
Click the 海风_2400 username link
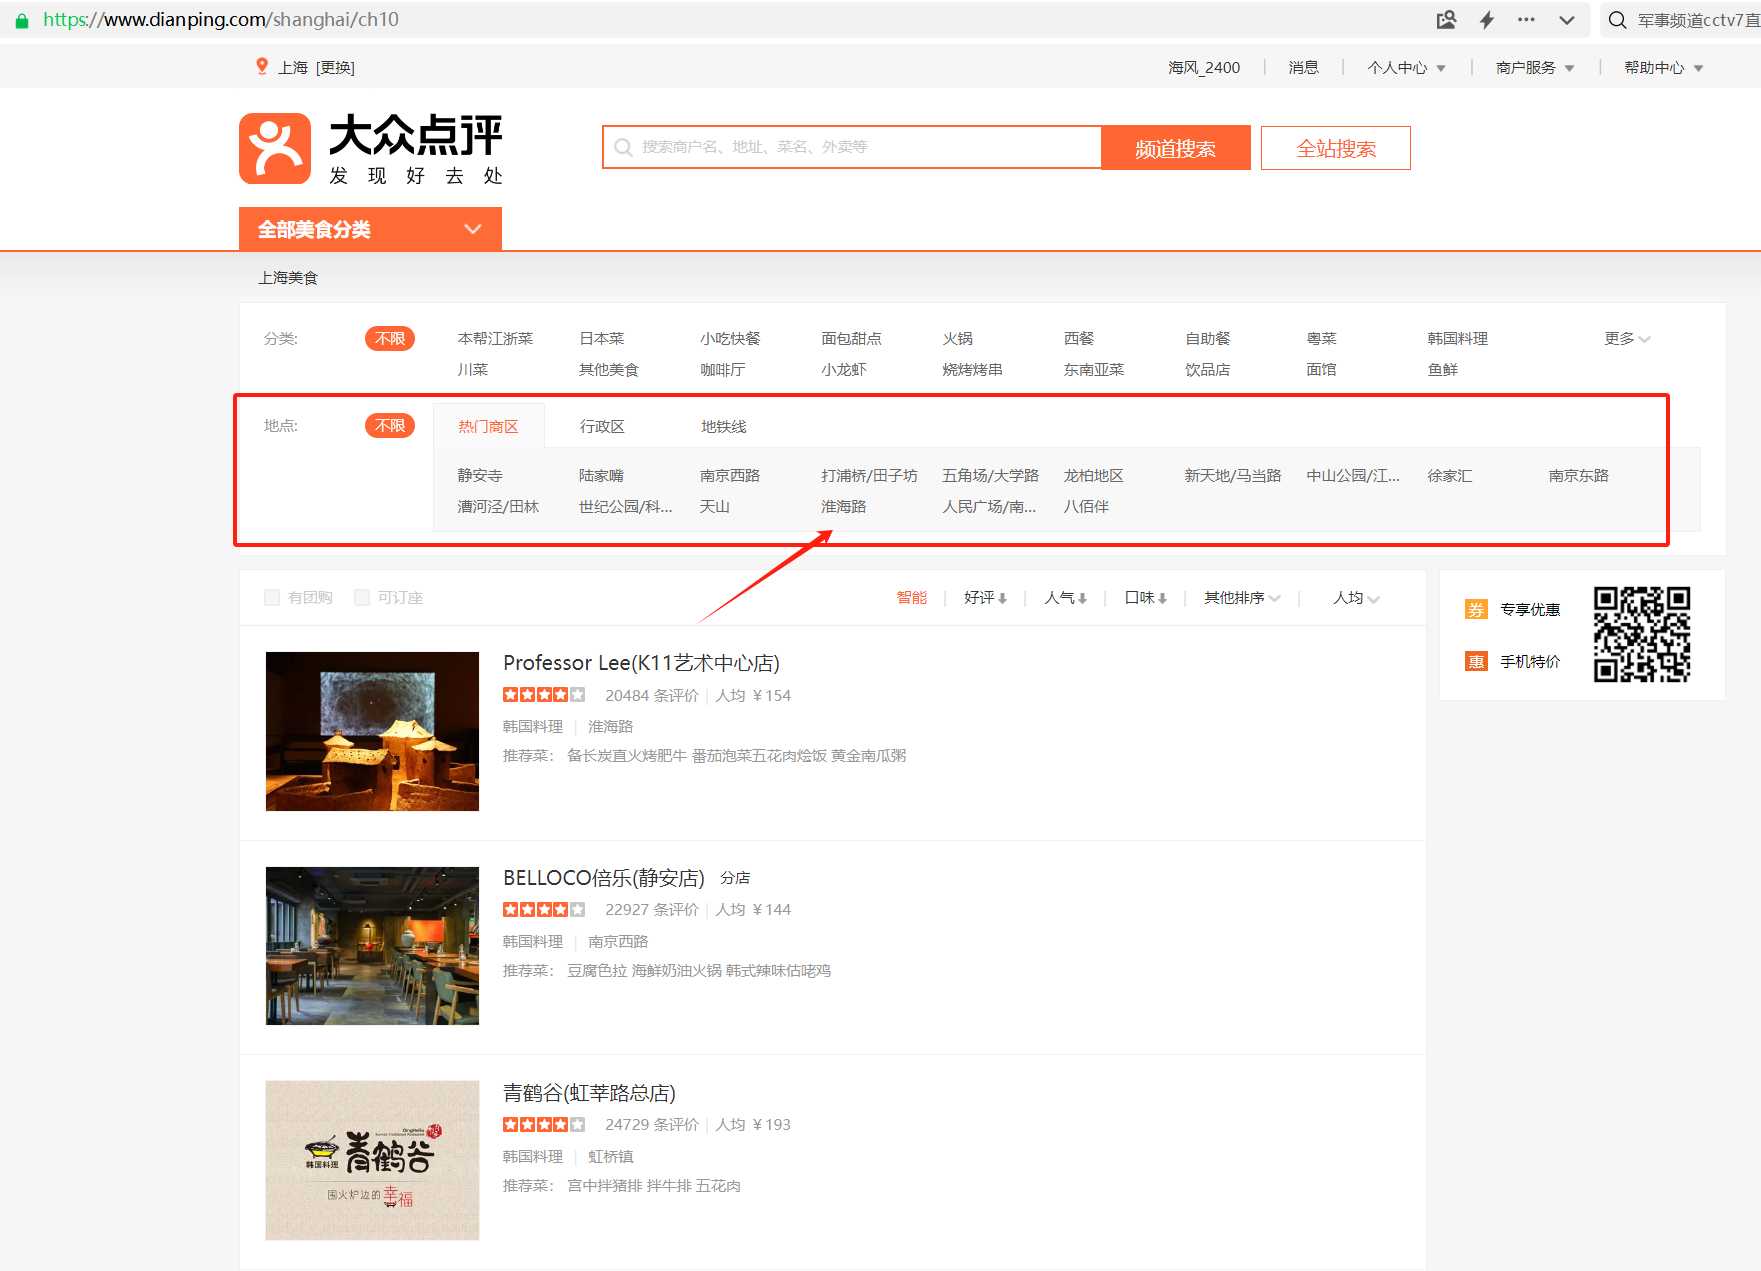(1204, 67)
